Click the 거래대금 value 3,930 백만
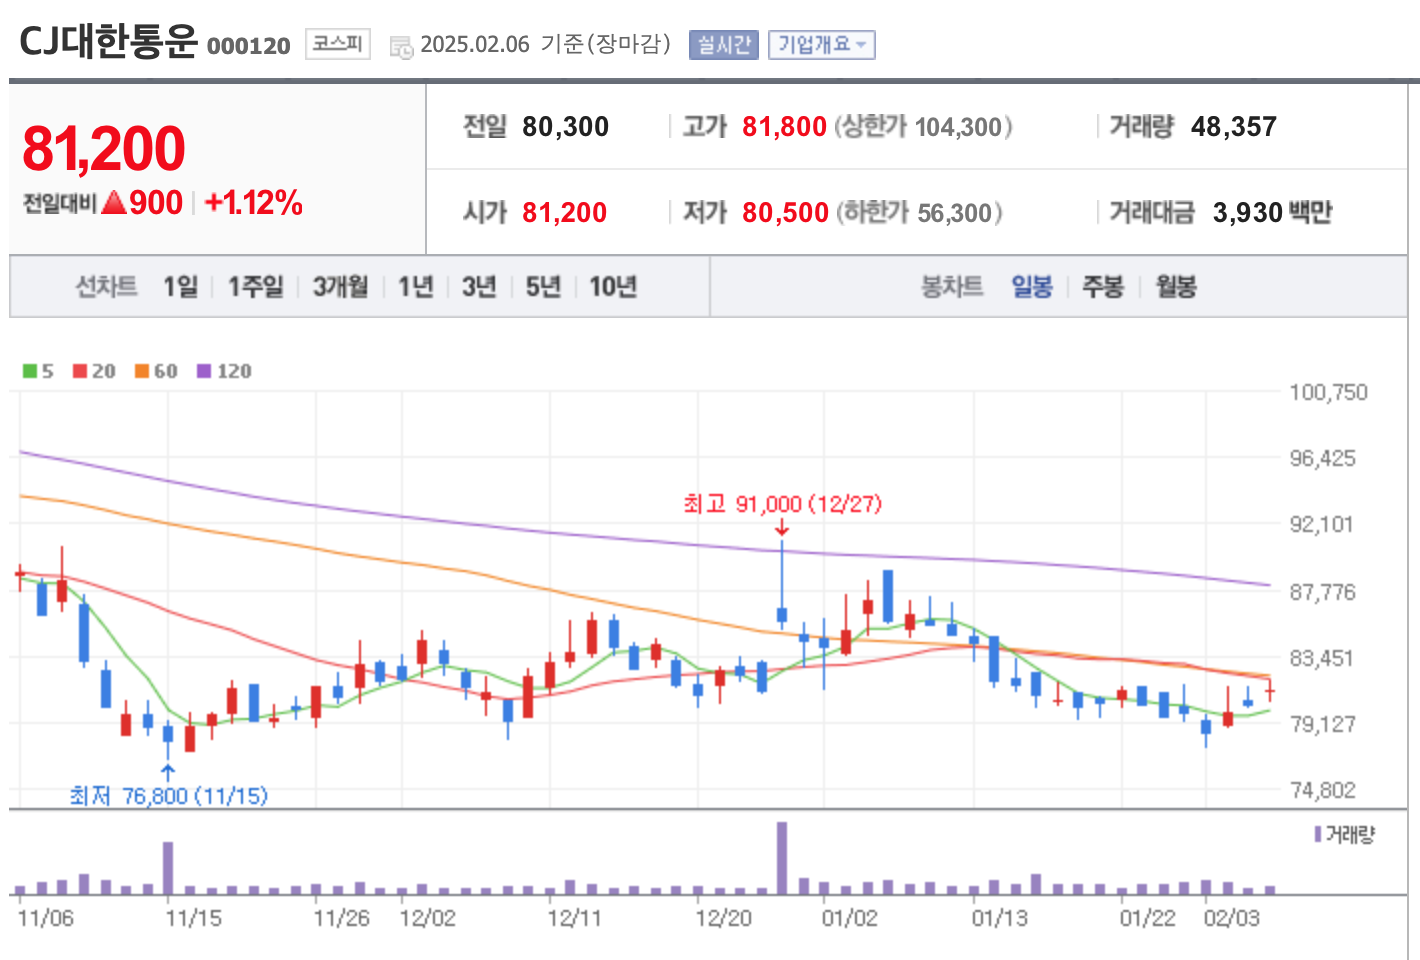1420x960 pixels. (1272, 213)
